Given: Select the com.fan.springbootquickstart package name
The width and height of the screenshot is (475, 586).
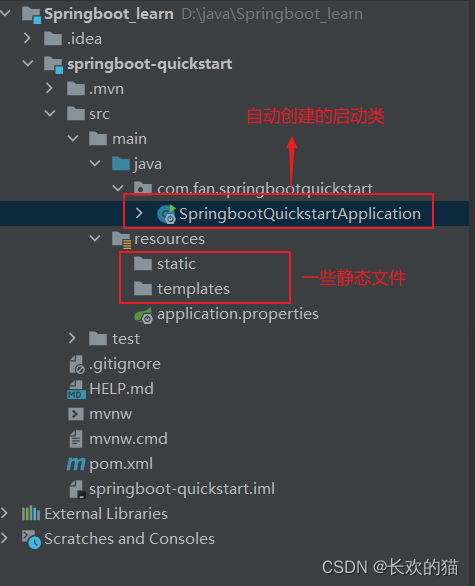Looking at the screenshot, I should (x=265, y=188).
